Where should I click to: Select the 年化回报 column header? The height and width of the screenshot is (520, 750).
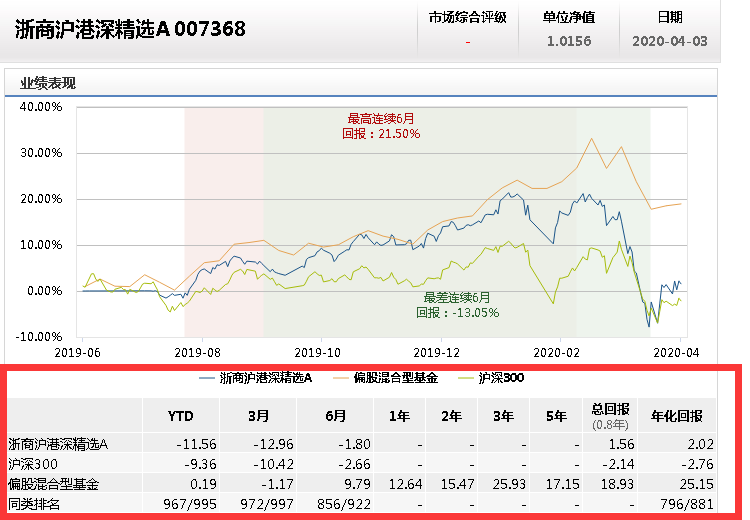pyautogui.click(x=676, y=416)
